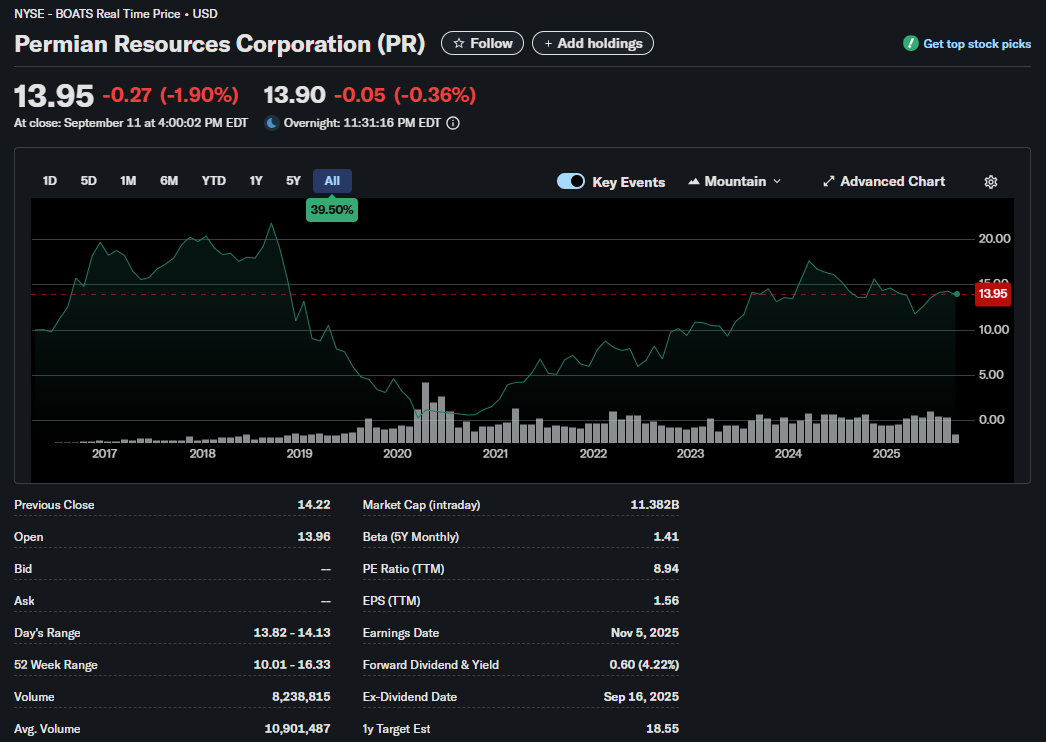Toggle the Key Events switch

pyautogui.click(x=571, y=181)
